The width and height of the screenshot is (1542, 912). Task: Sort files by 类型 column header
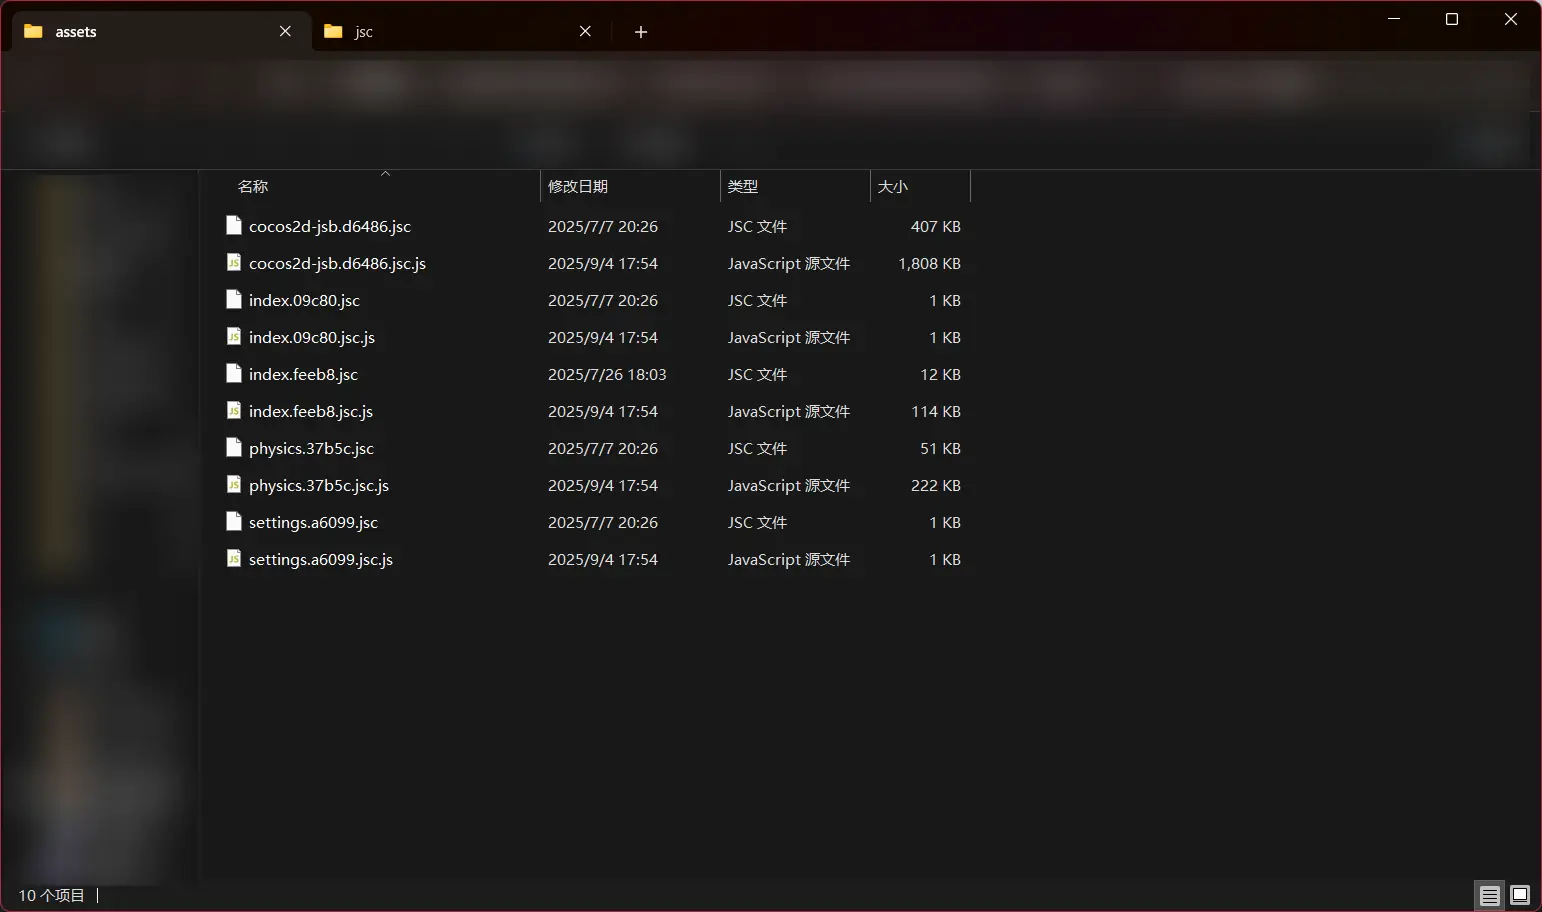click(x=743, y=187)
